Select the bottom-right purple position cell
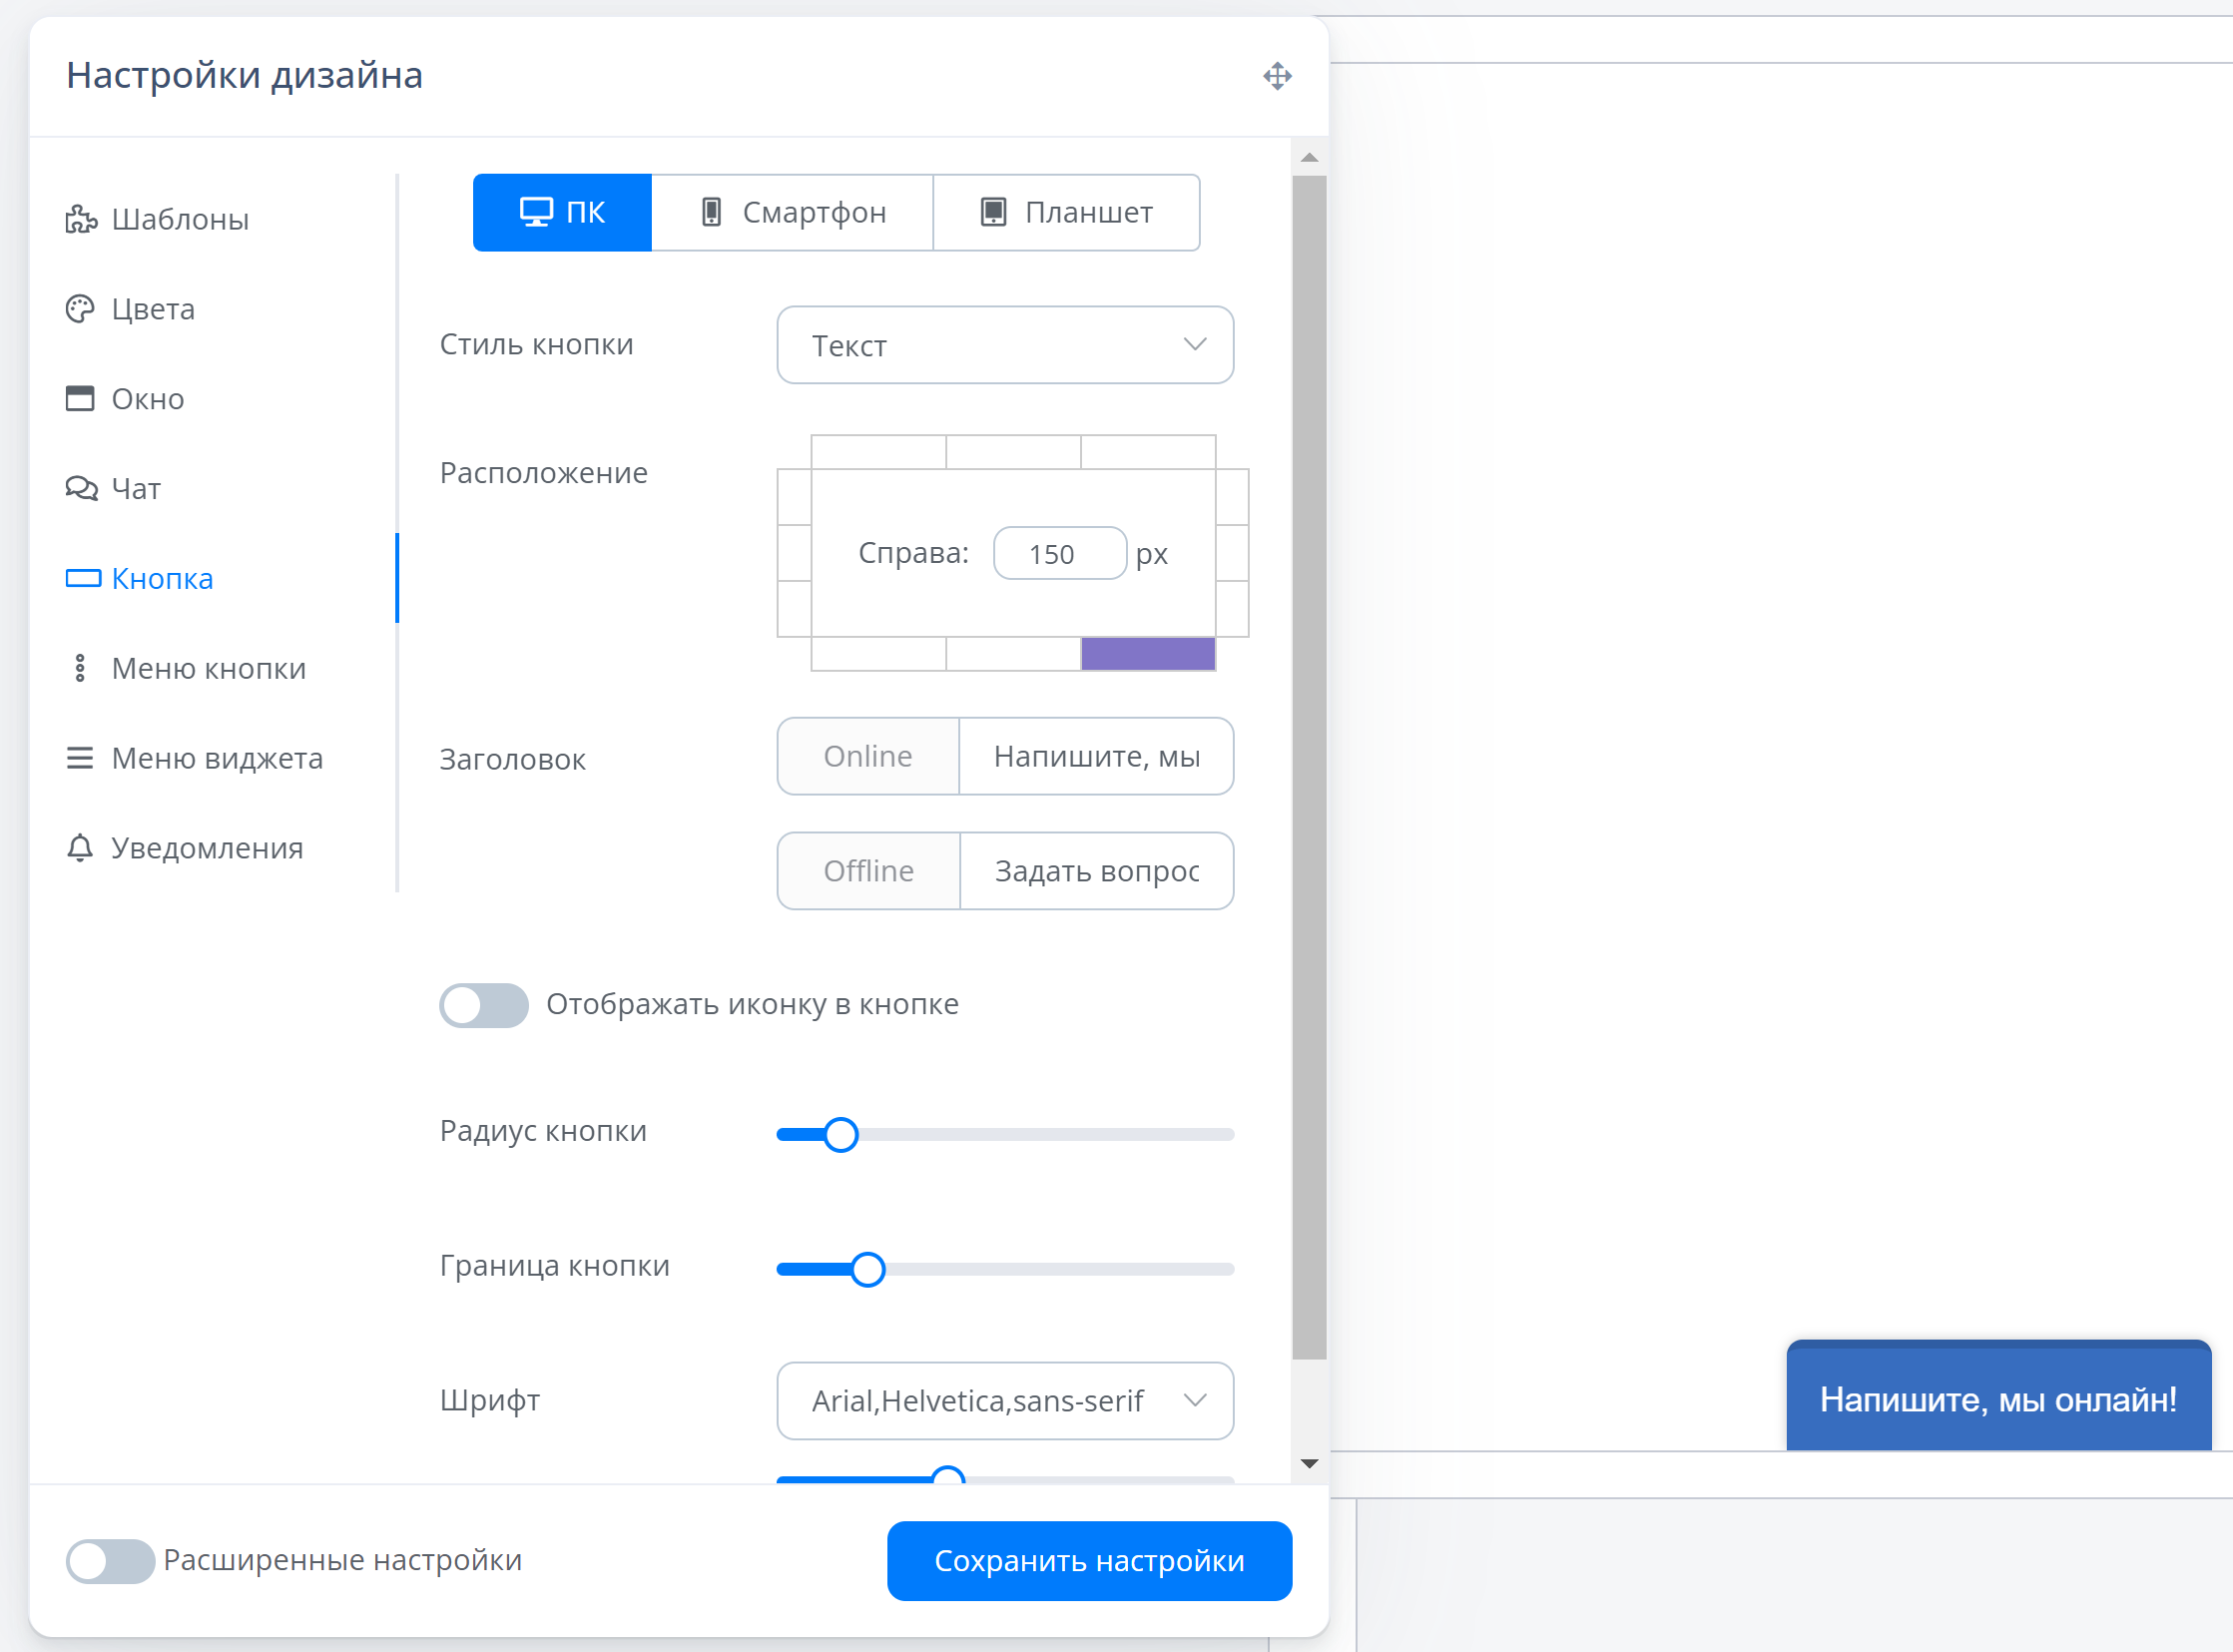Image resolution: width=2233 pixels, height=1652 pixels. click(1147, 654)
